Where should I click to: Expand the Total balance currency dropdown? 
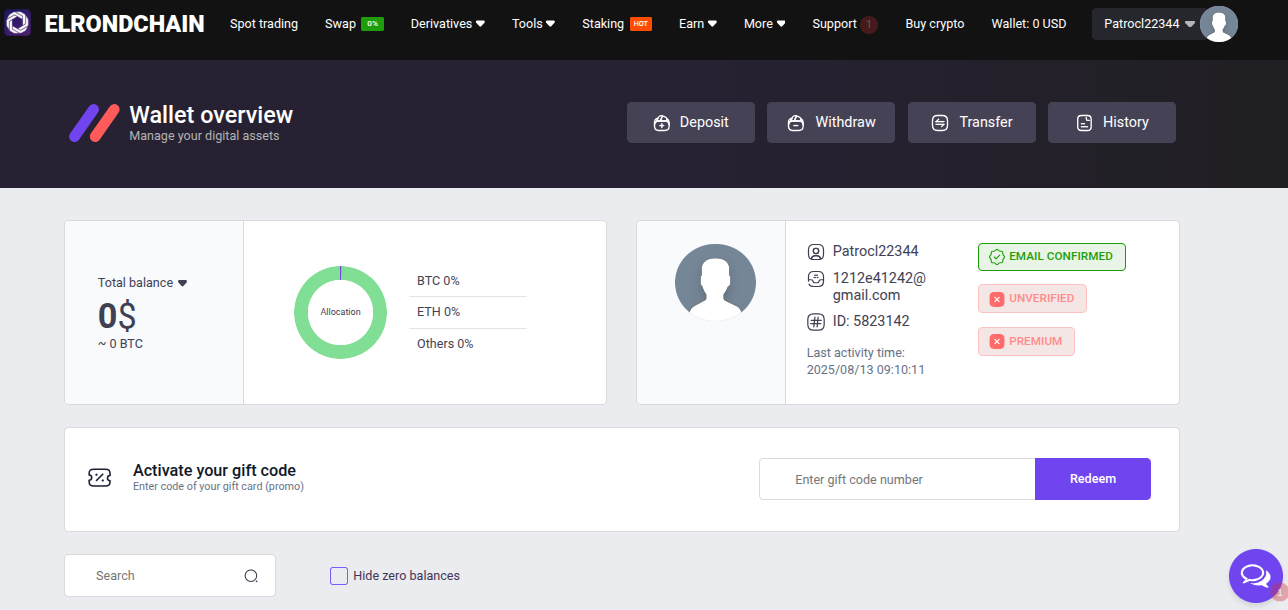click(182, 283)
